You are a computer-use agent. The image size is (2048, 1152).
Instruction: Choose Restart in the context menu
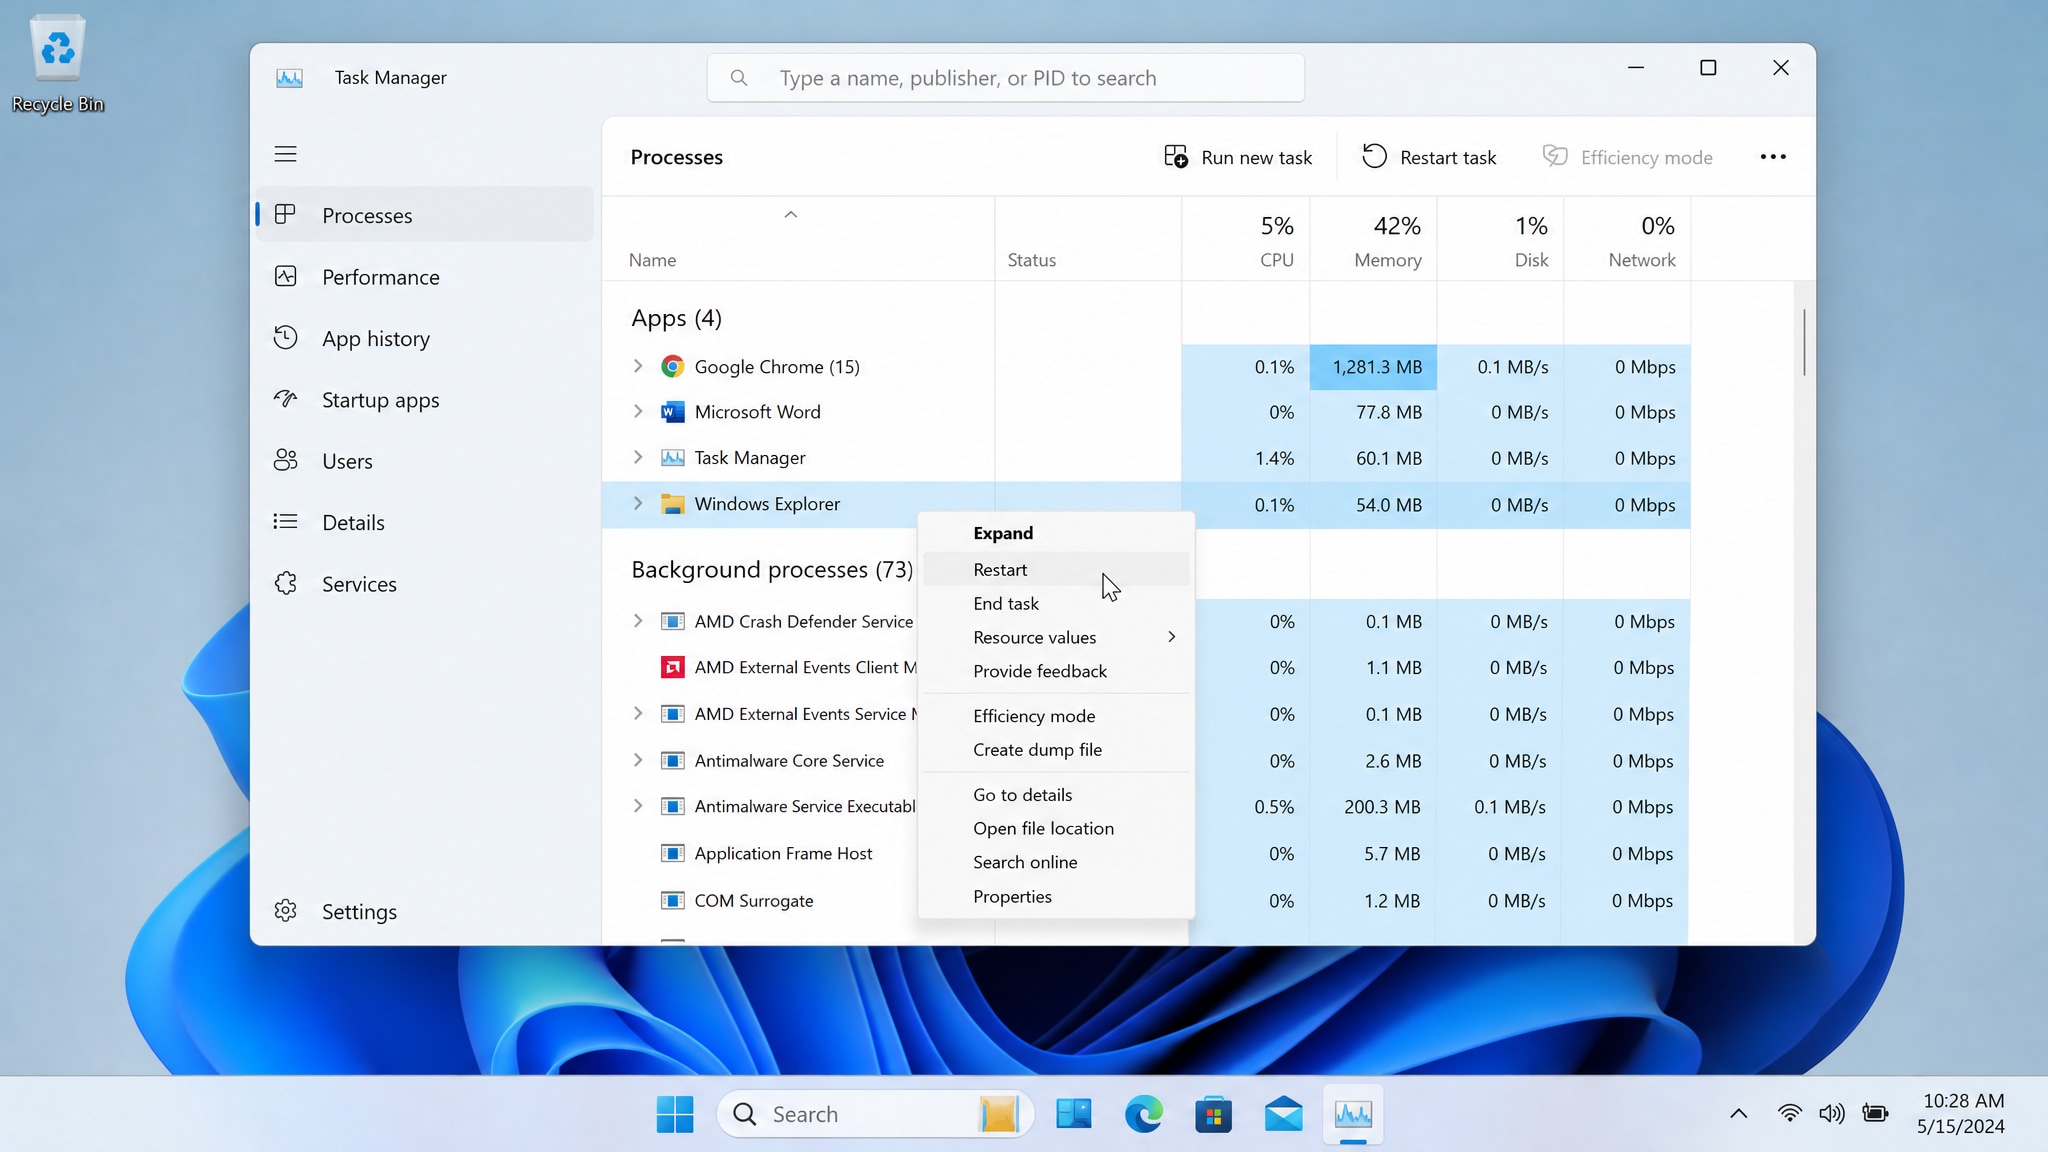point(1056,569)
